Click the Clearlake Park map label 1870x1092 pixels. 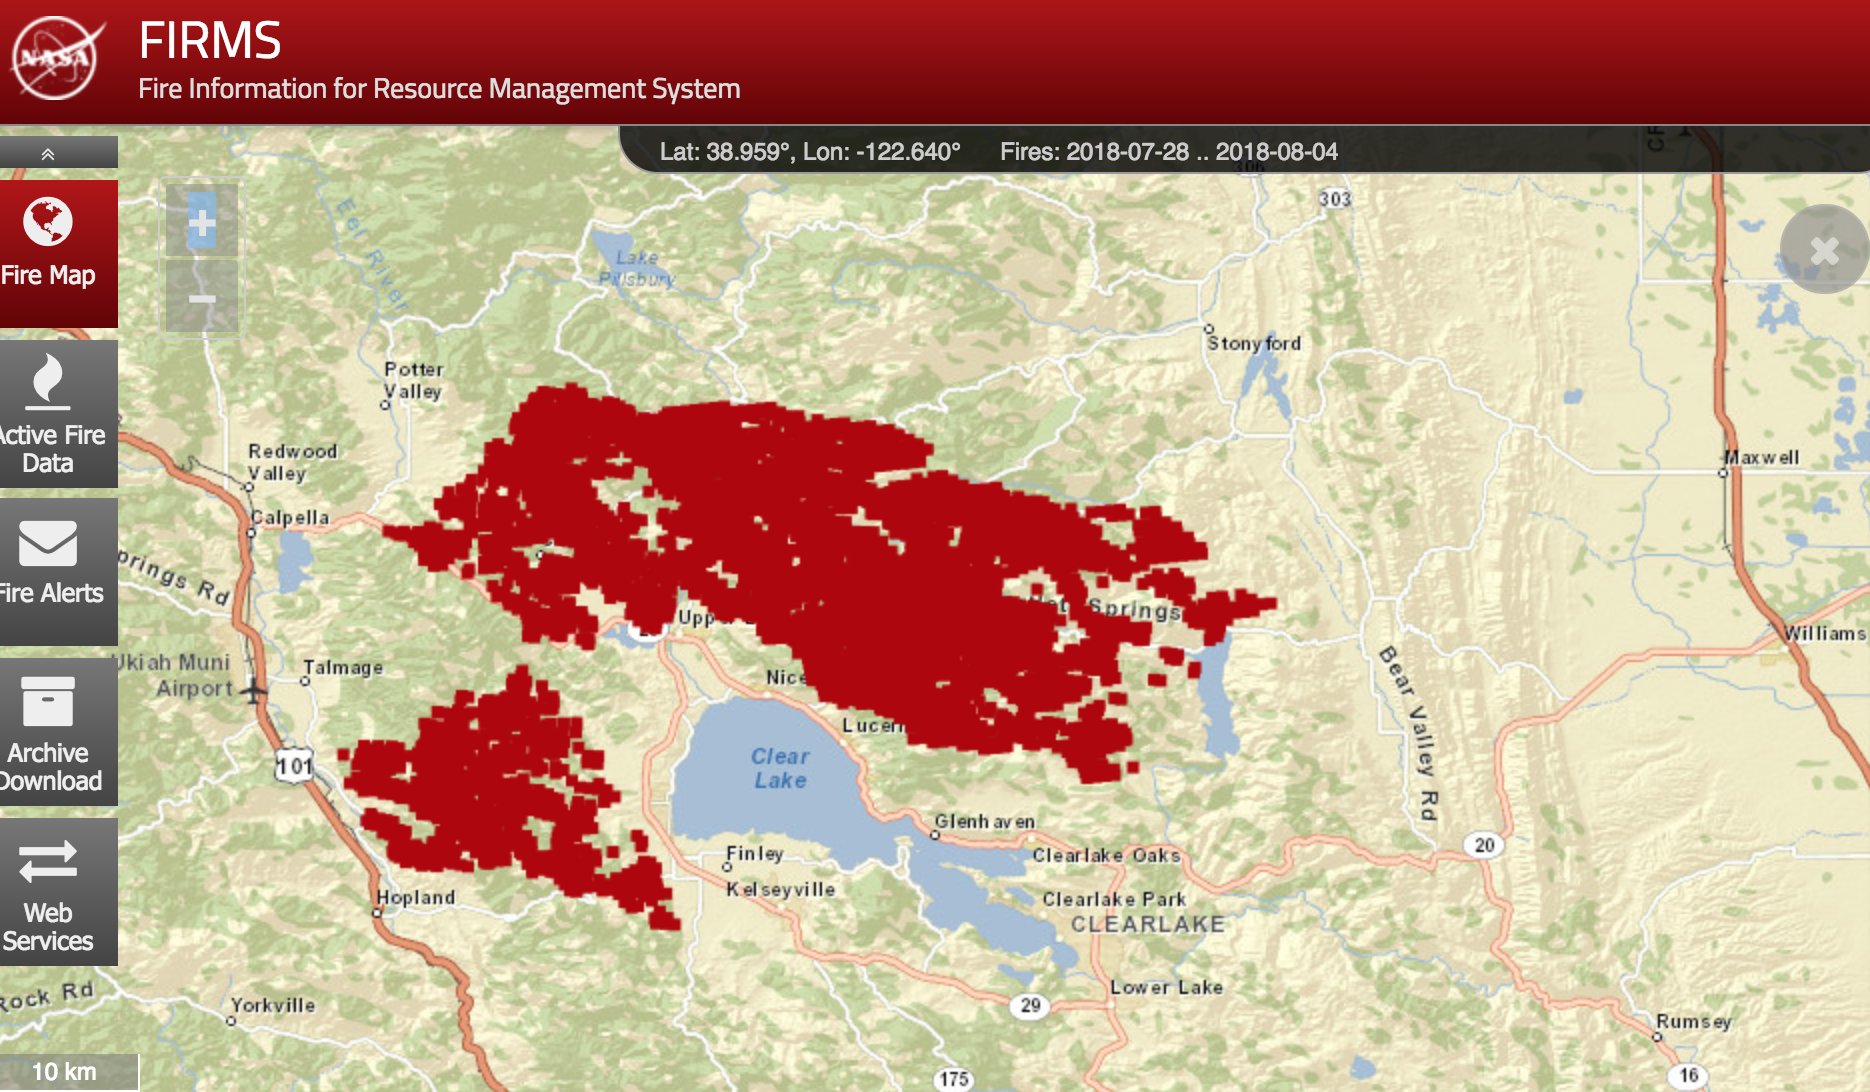[x=1114, y=899]
